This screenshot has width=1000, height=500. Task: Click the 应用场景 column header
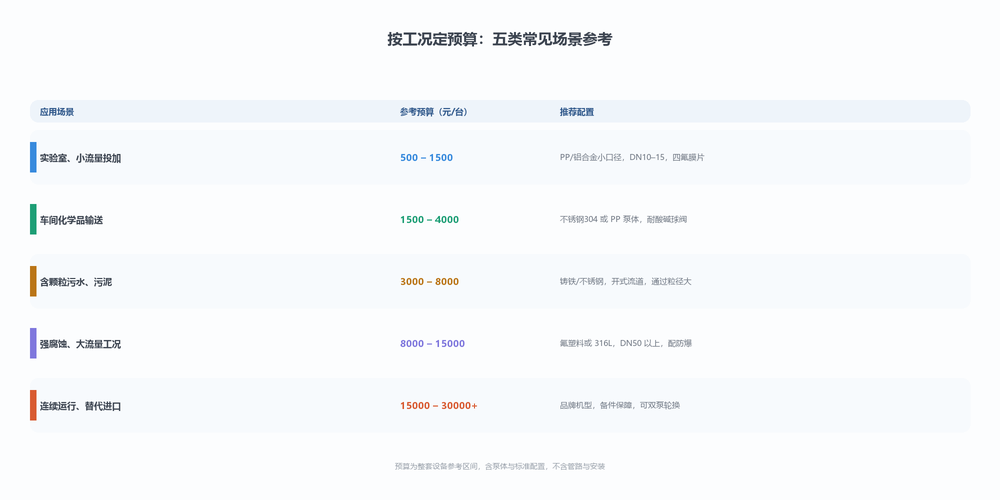pyautogui.click(x=57, y=112)
